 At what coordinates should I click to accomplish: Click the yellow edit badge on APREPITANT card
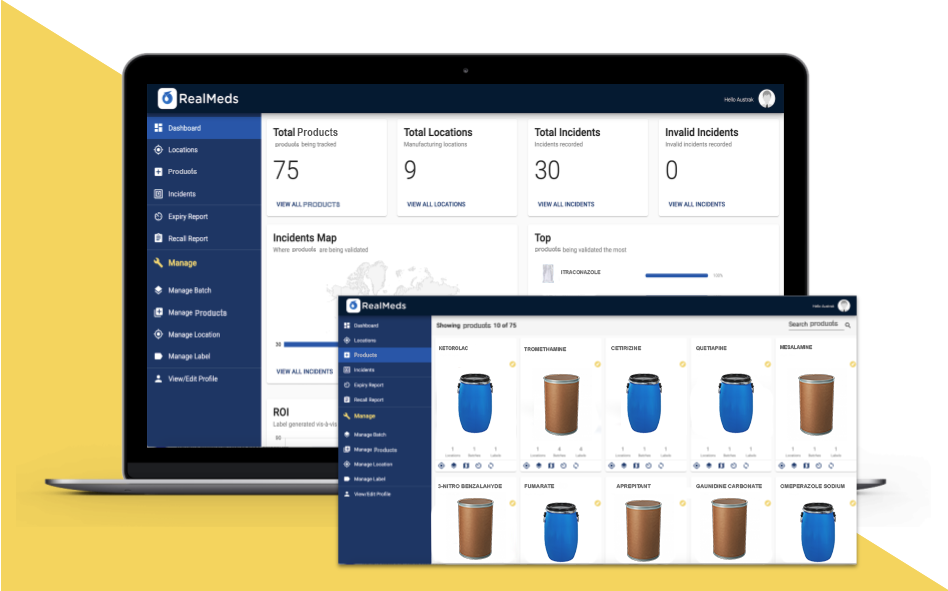[683, 503]
